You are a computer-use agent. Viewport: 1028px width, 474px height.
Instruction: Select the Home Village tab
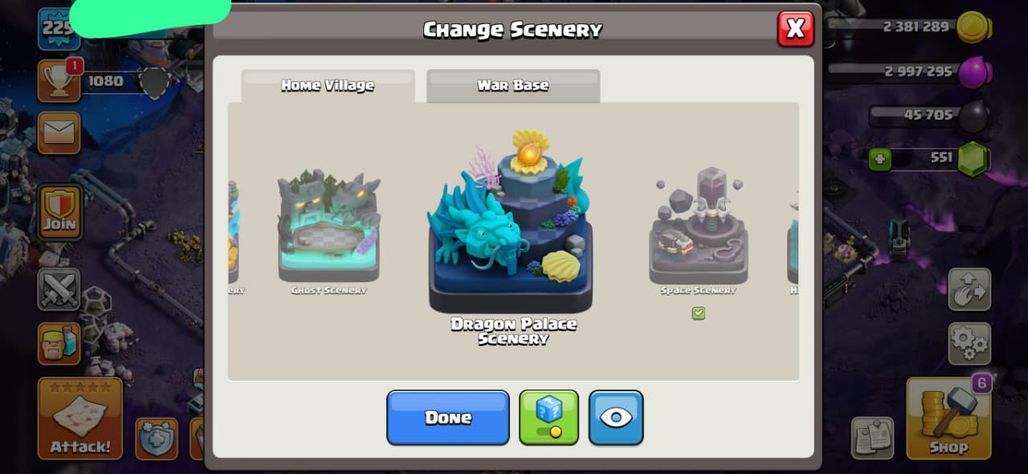pyautogui.click(x=328, y=86)
